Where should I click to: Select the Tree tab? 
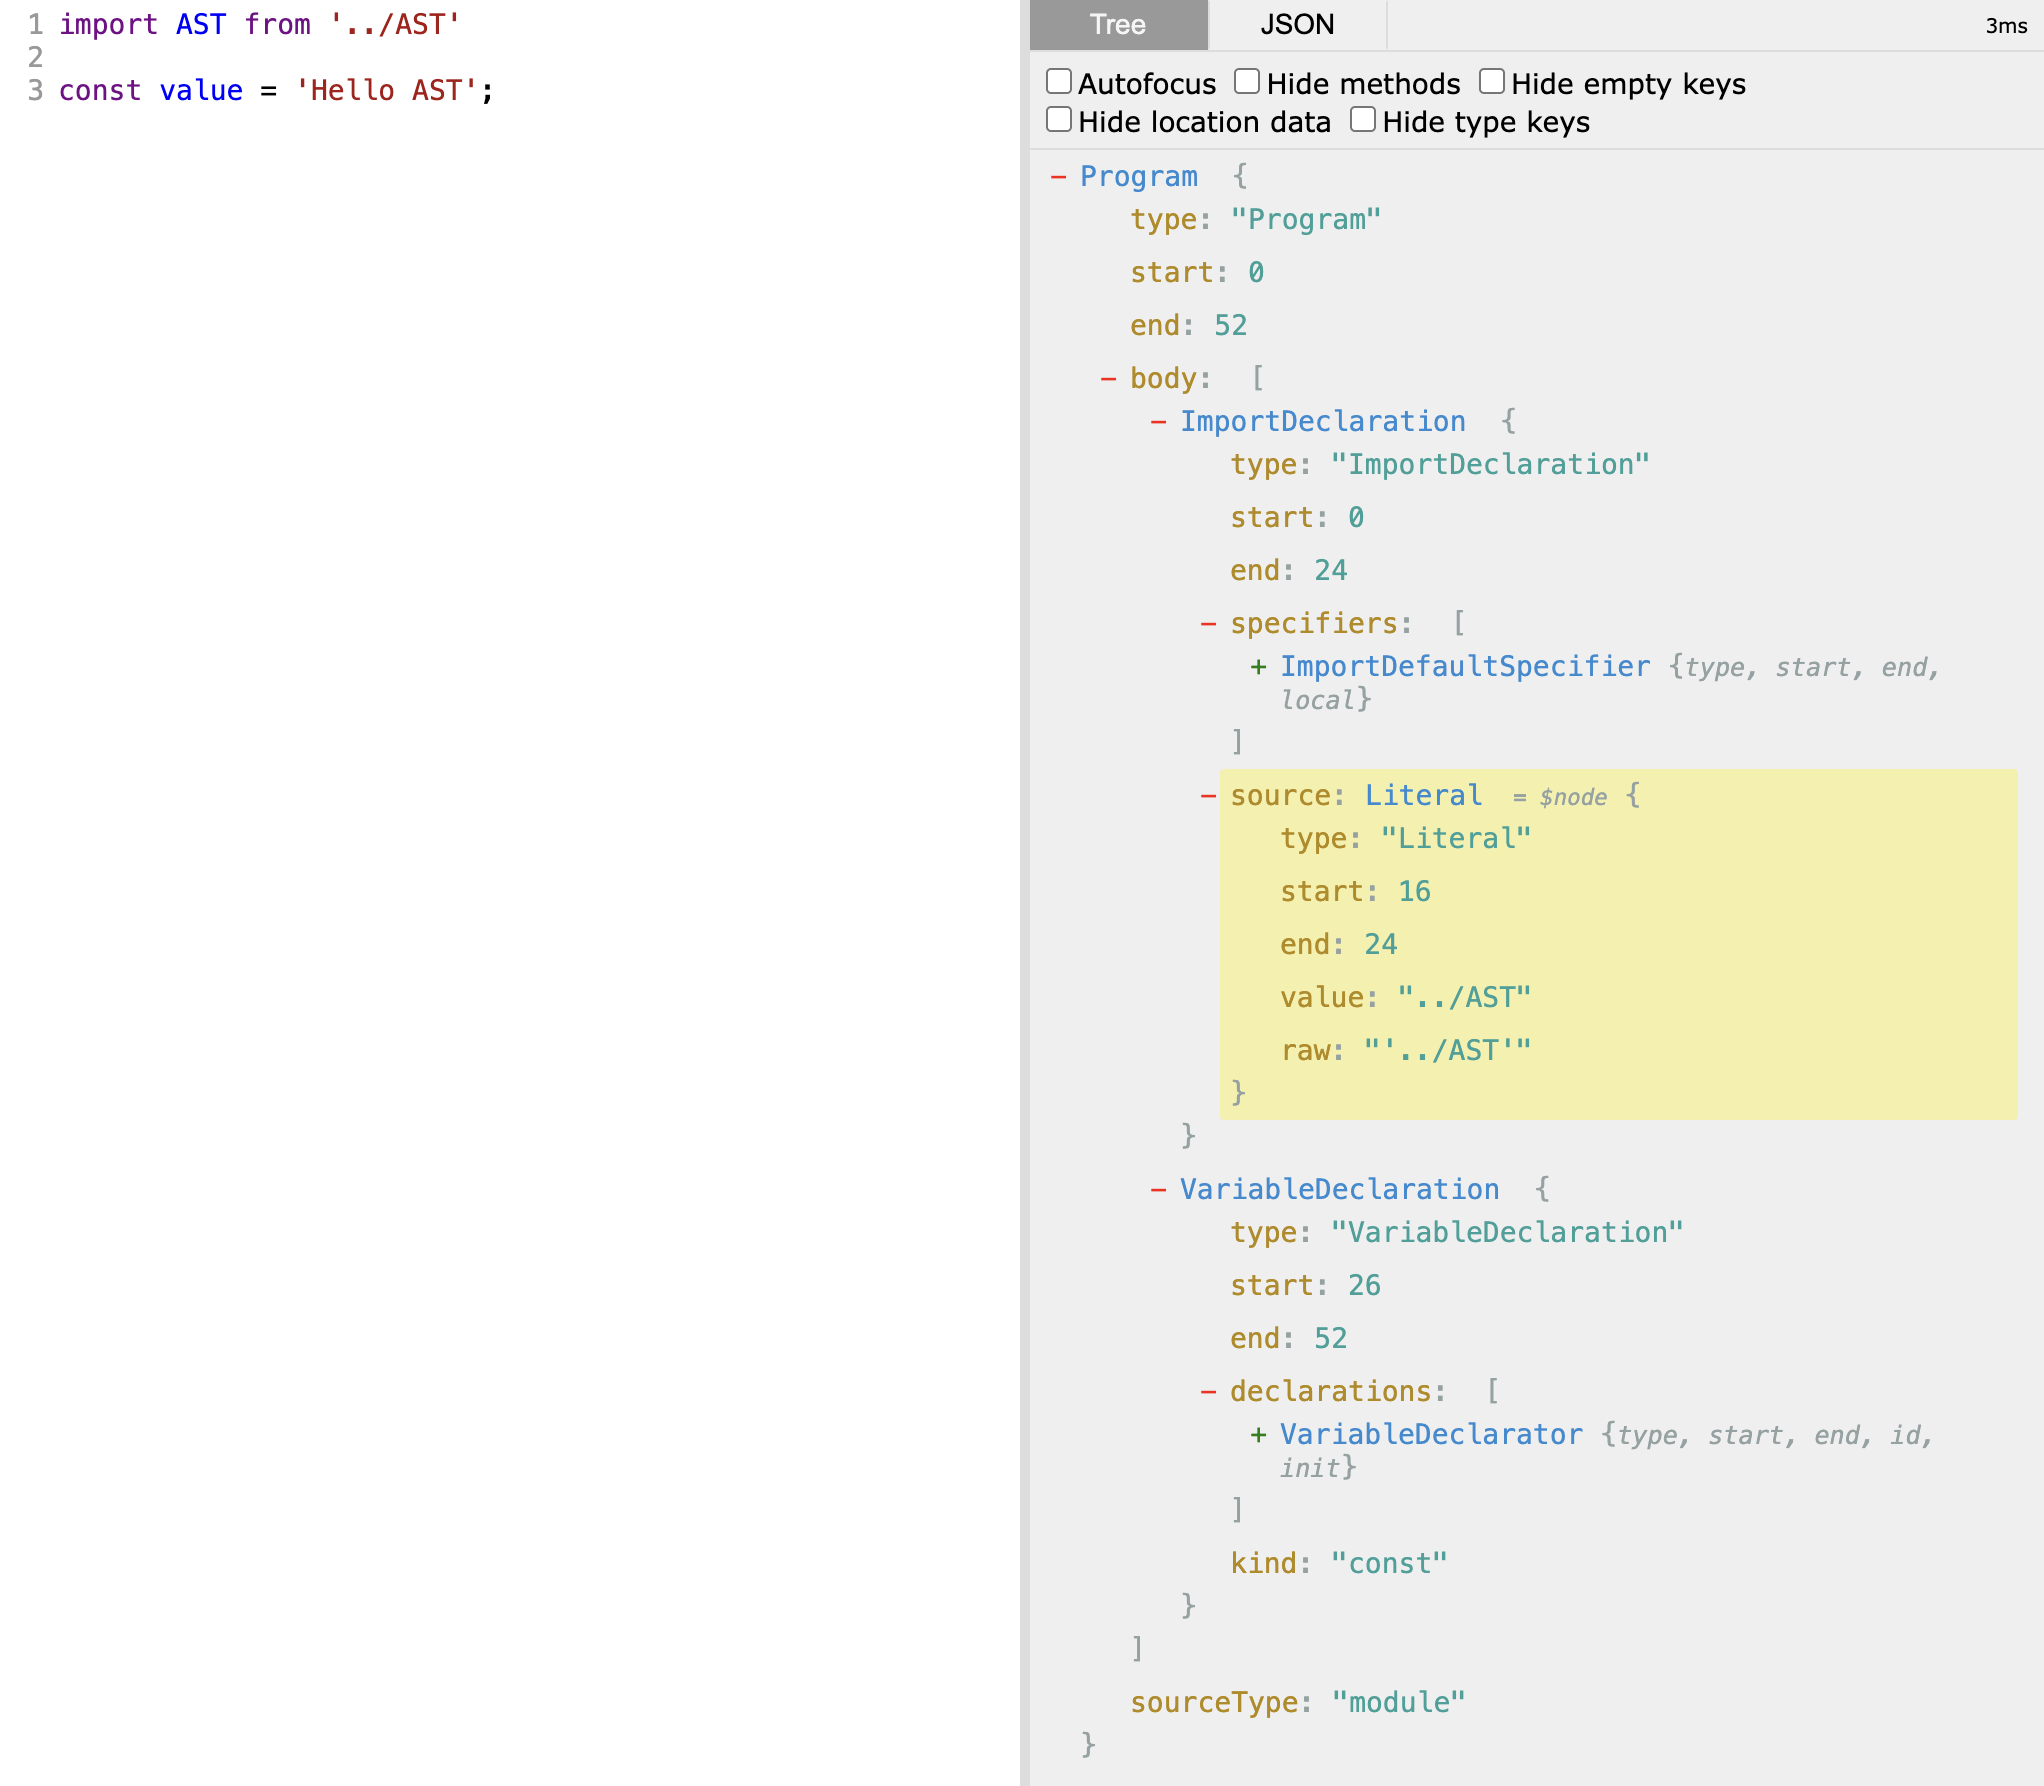(x=1118, y=25)
